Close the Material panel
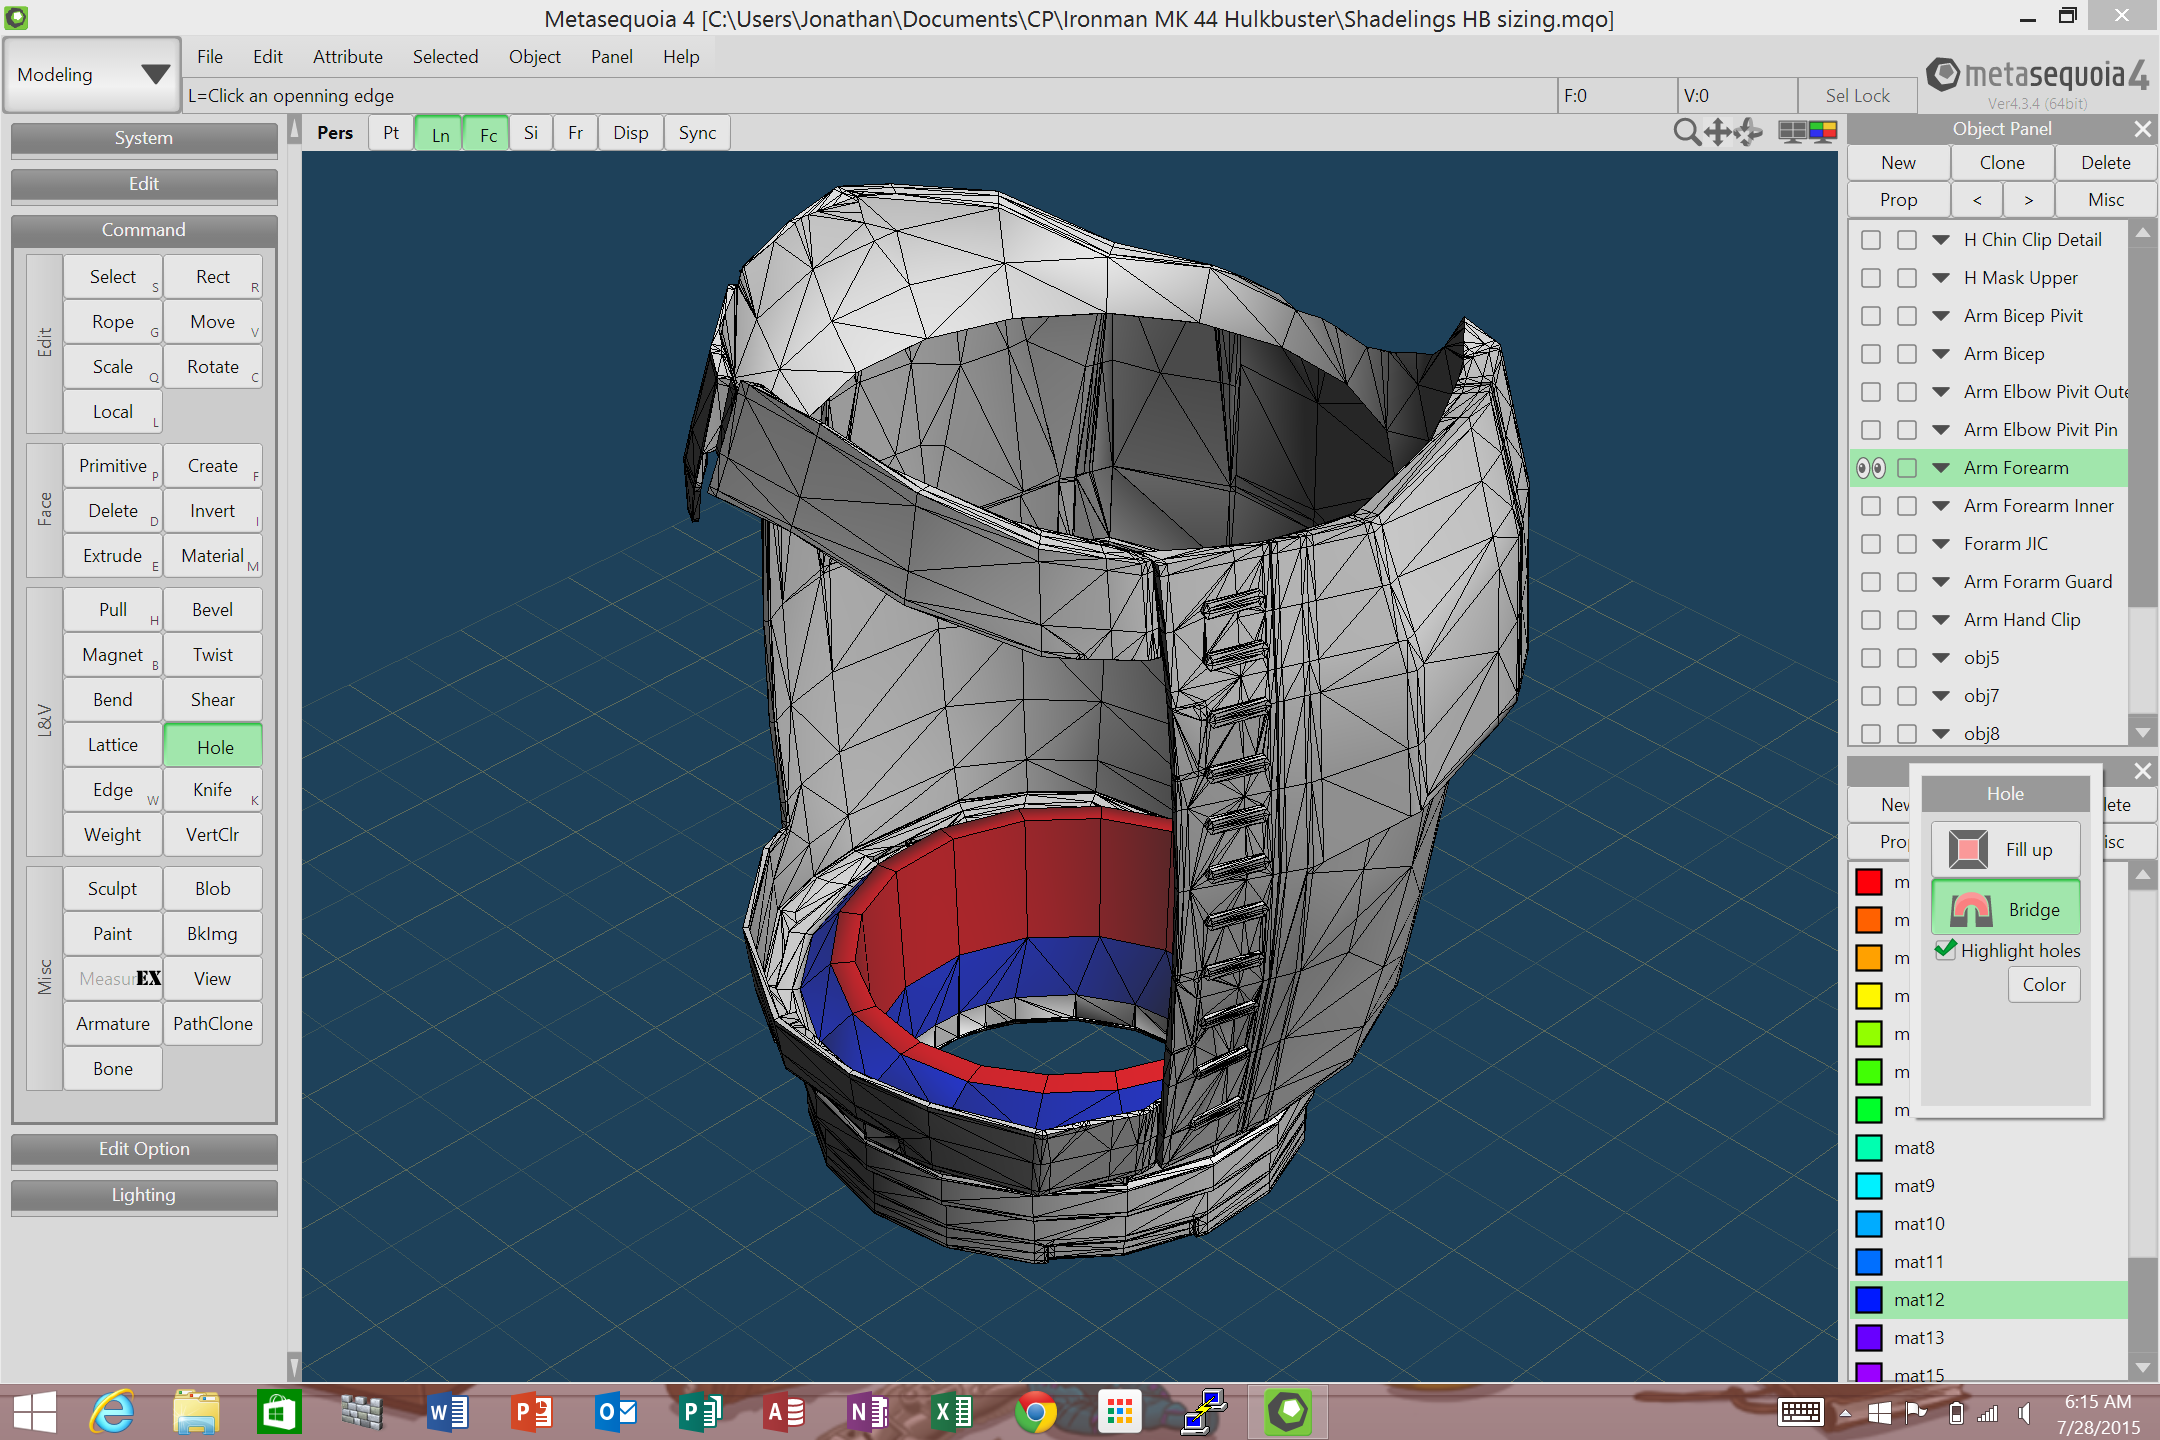Image resolution: width=2160 pixels, height=1440 pixels. 2142,771
